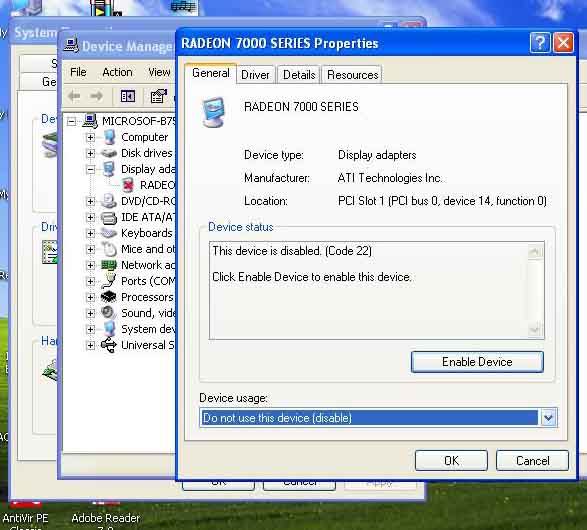Viewport: 587px width, 530px height.
Task: Toggle console tree pane toolbar icon
Action: pos(128,97)
